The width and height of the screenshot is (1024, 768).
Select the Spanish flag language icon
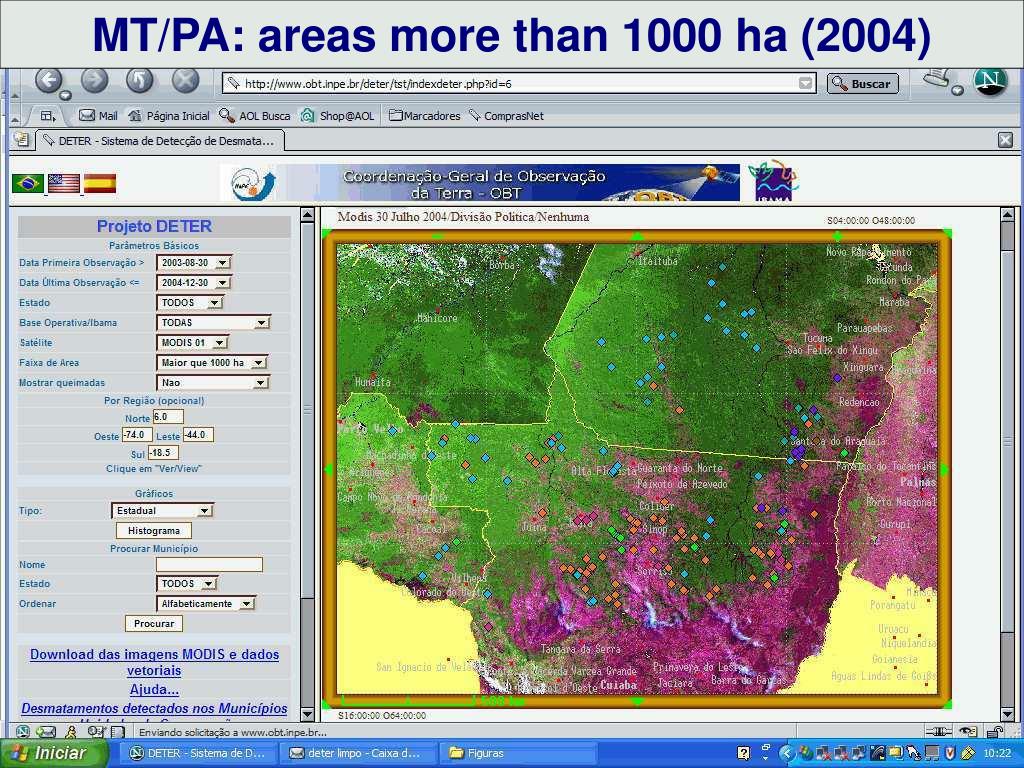(x=100, y=184)
